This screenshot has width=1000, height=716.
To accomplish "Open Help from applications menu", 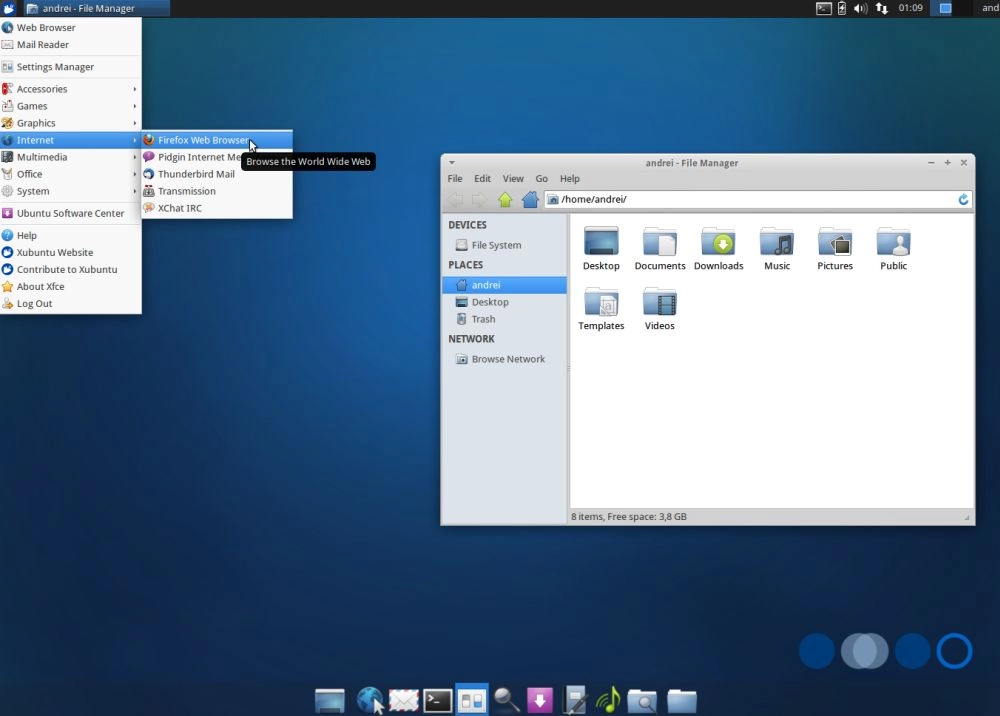I will click(70, 235).
